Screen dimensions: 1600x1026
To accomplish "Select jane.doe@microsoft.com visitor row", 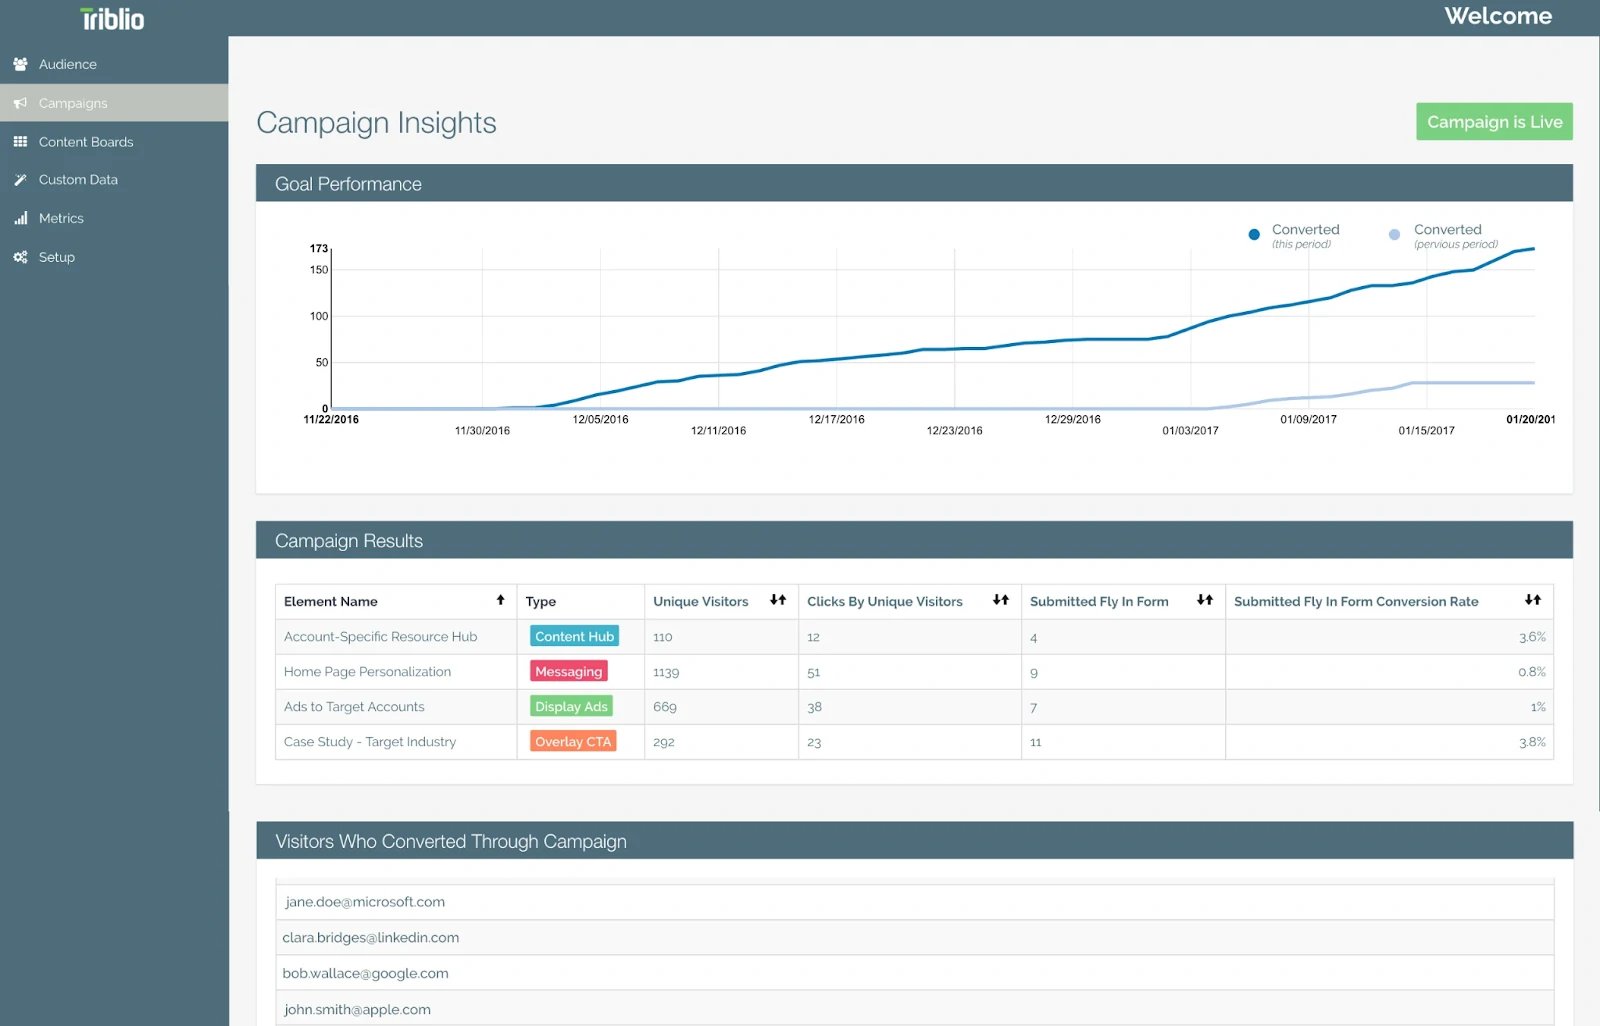I will tap(914, 902).
